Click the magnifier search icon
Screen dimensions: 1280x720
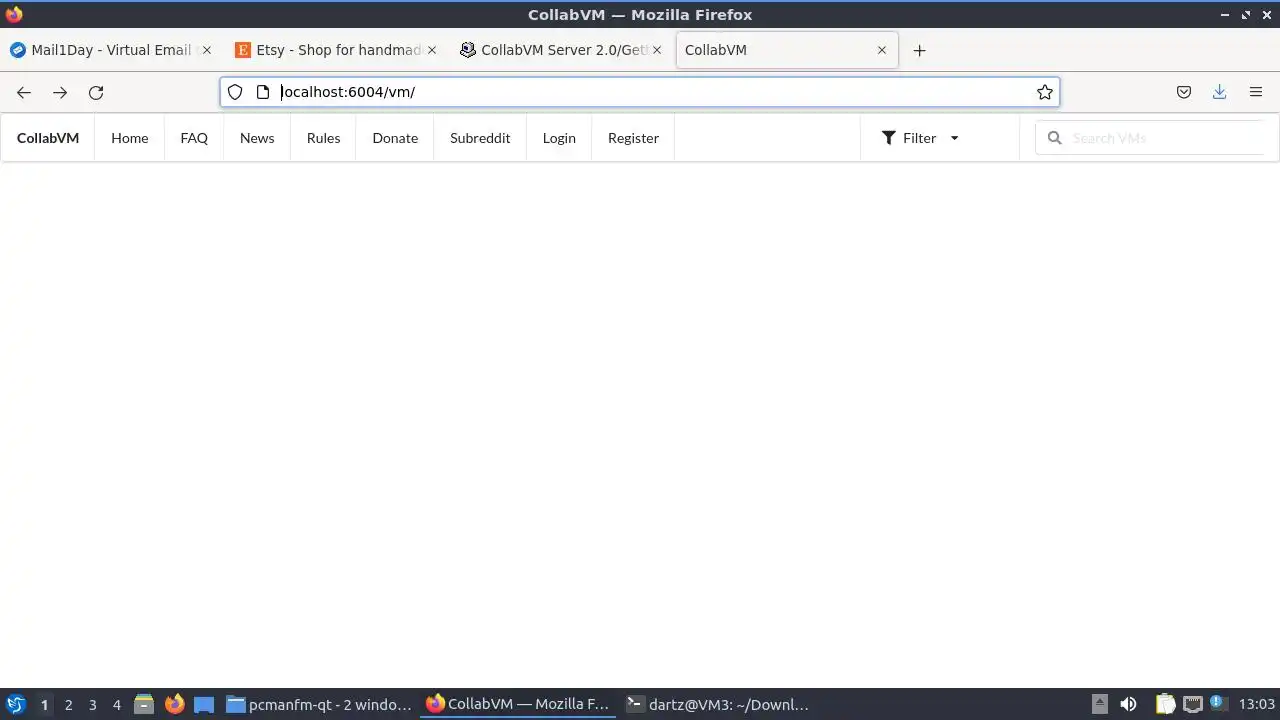[x=1054, y=138]
